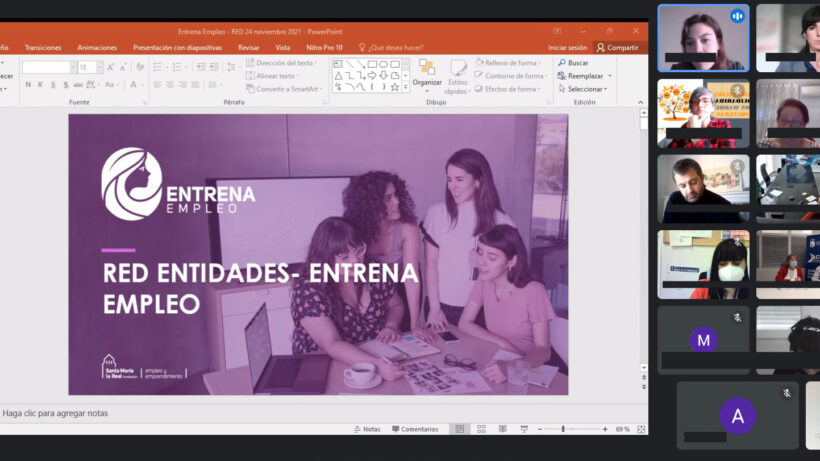The width and height of the screenshot is (820, 461).
Task: Click Reemplazar button
Action: coord(580,76)
